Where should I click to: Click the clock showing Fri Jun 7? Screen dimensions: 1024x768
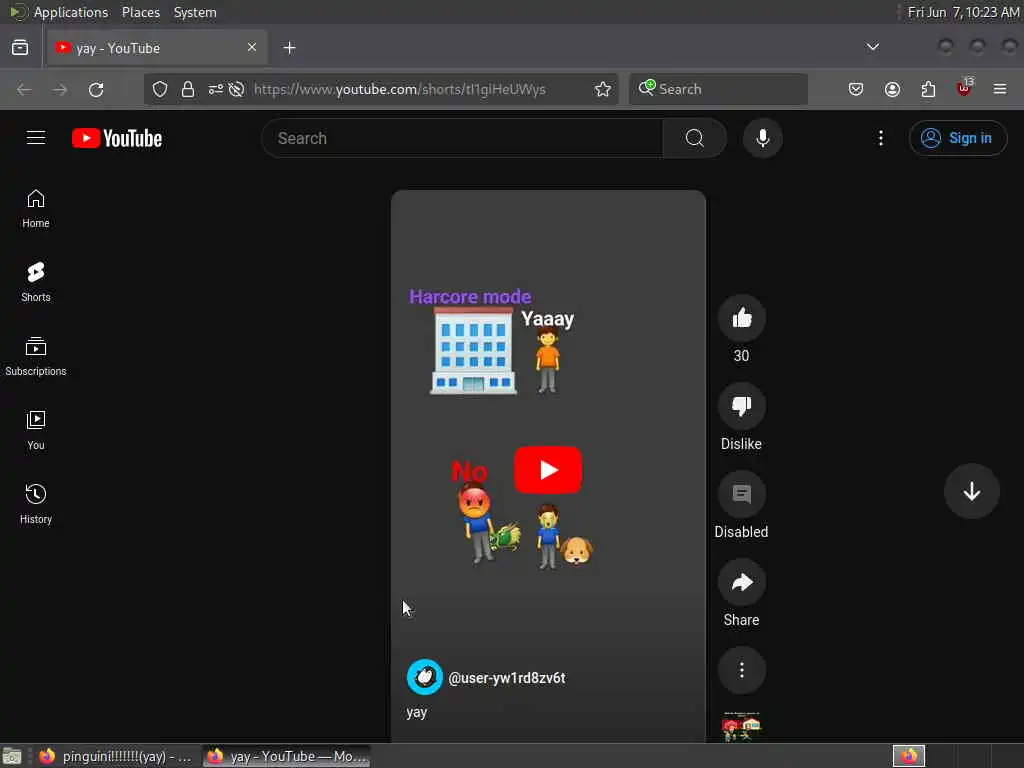click(963, 12)
